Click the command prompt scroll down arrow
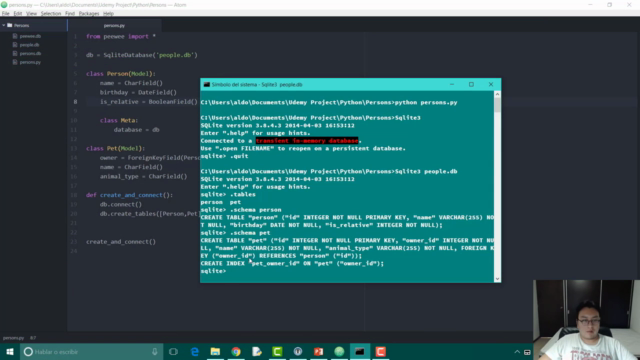The height and width of the screenshot is (360, 640). [497, 279]
